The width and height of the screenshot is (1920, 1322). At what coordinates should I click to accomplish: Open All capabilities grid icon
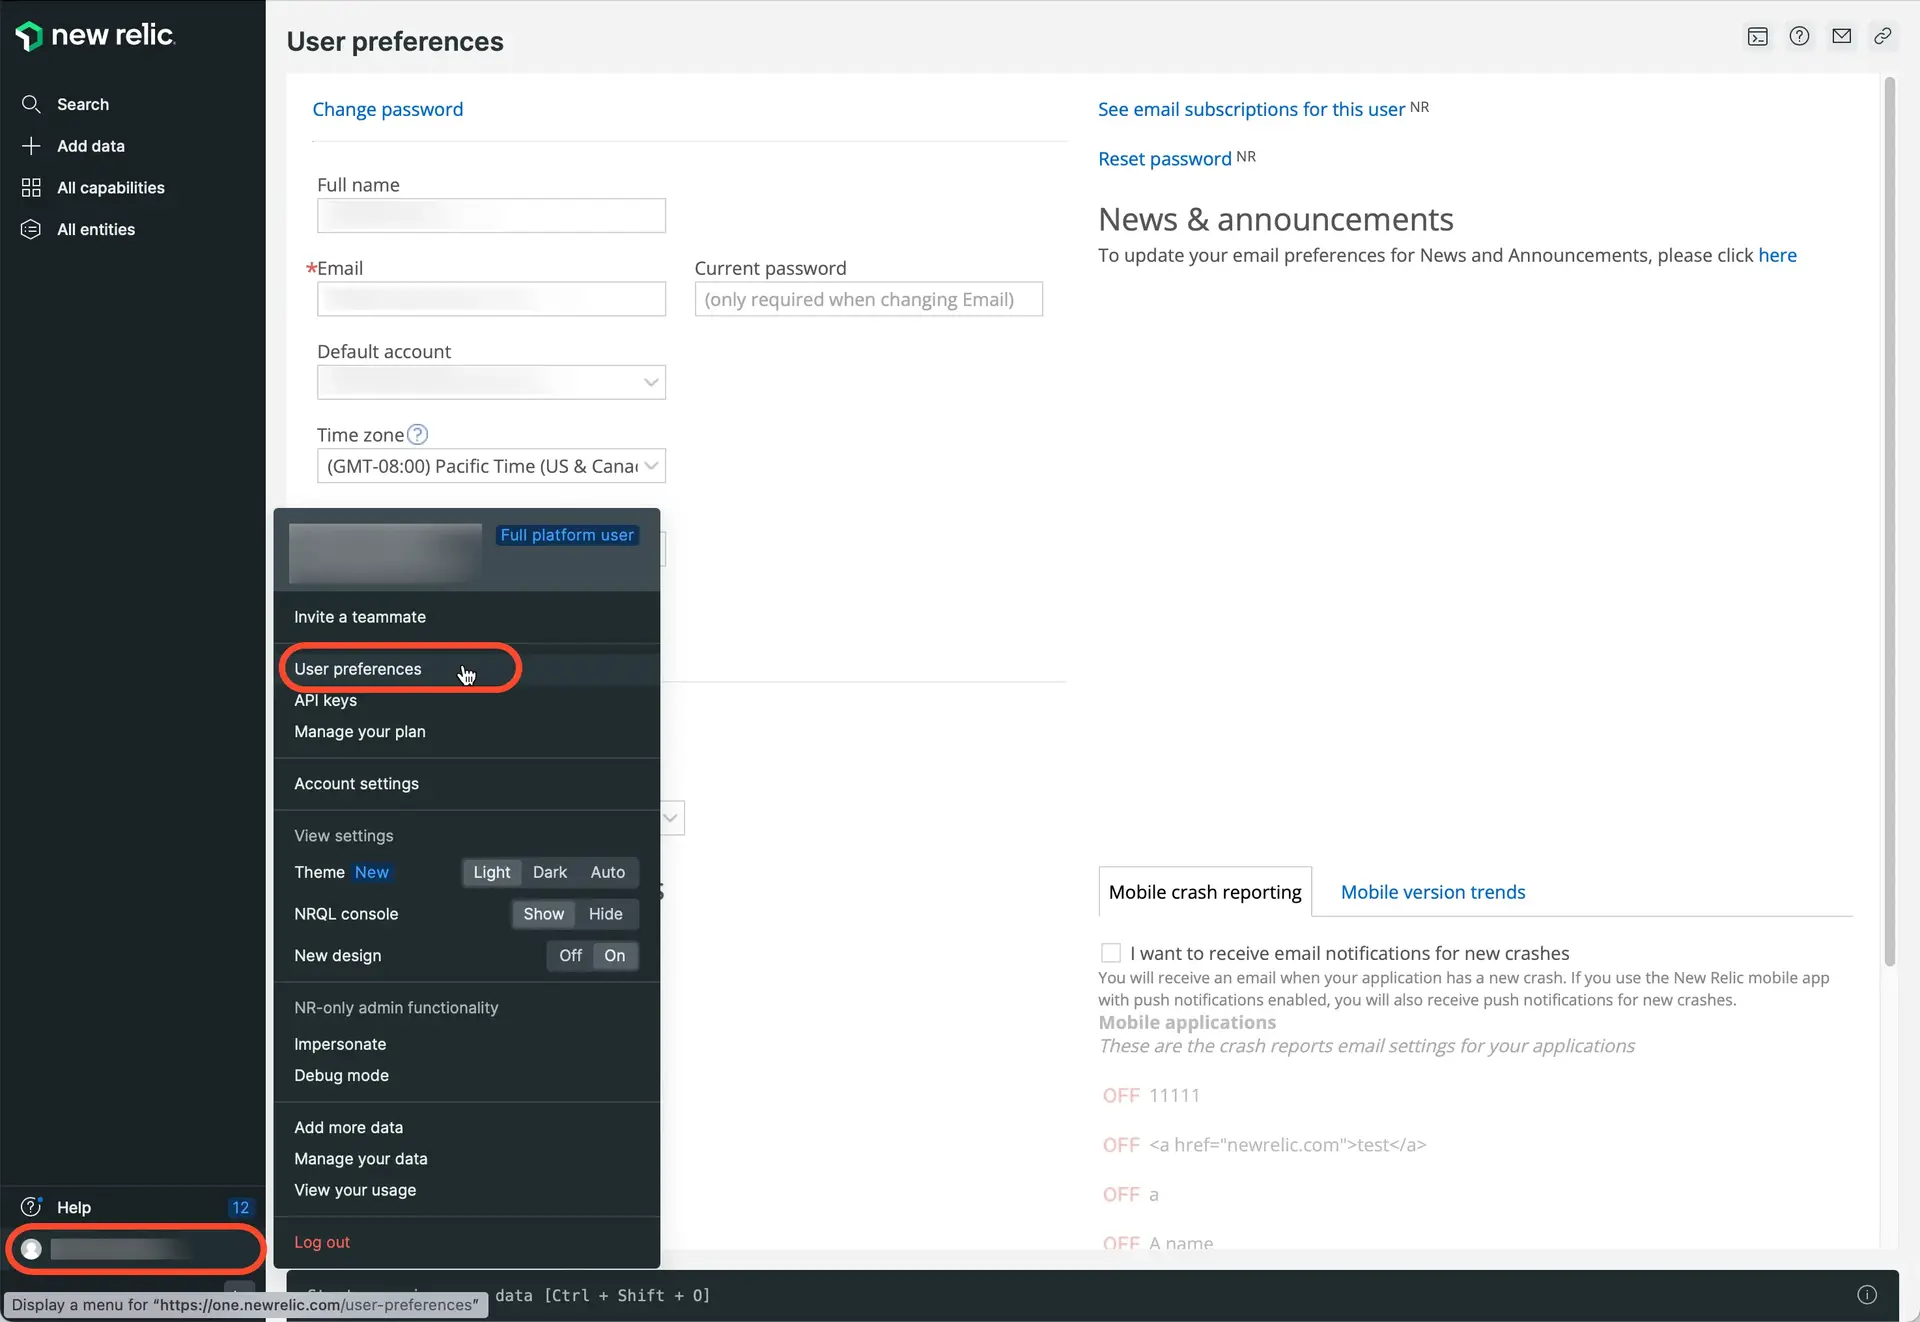point(31,188)
